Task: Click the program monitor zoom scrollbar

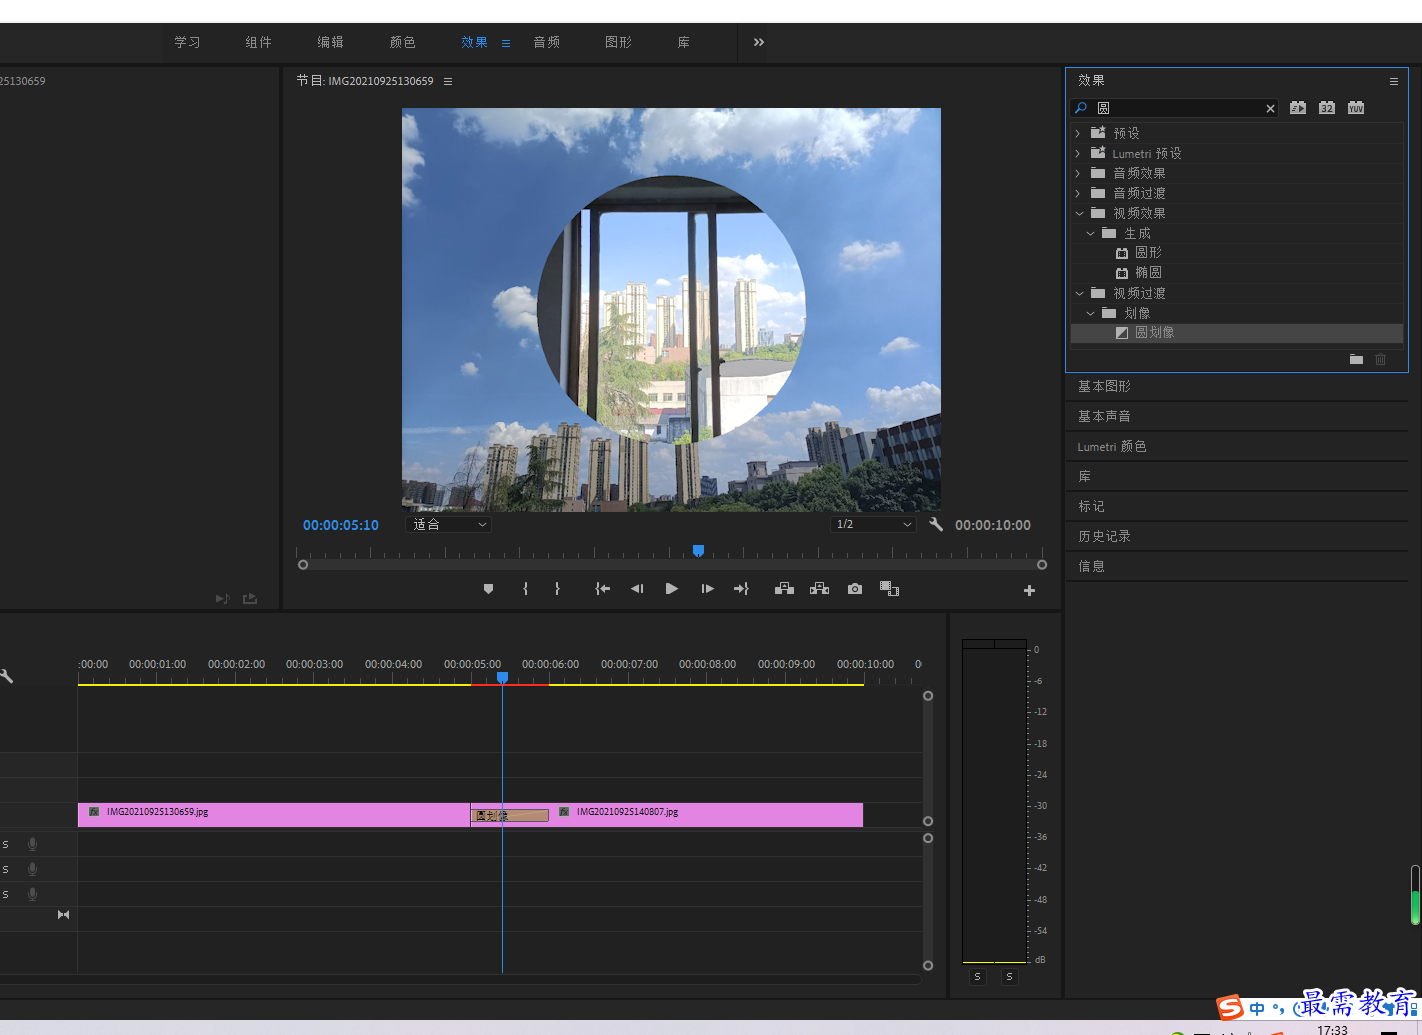Action: coord(672,565)
